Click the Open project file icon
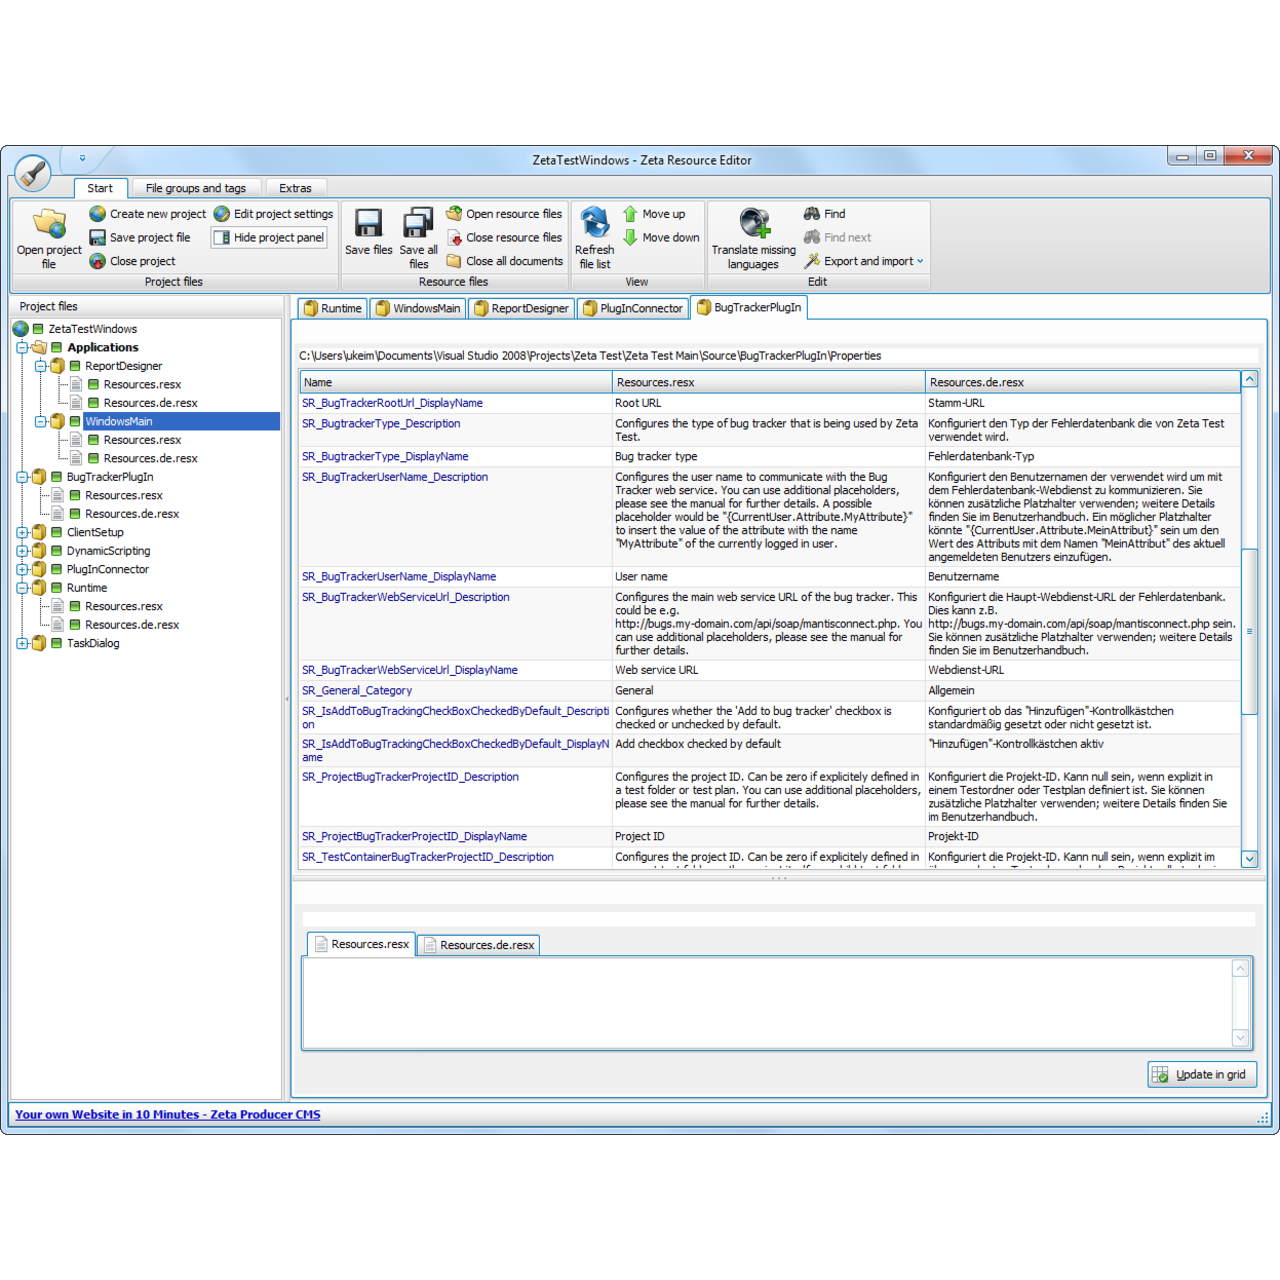This screenshot has height=1280, width=1280. (48, 224)
